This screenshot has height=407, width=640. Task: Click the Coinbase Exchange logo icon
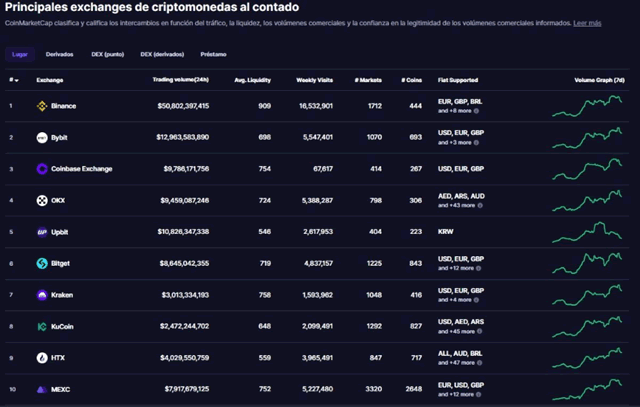coord(43,169)
